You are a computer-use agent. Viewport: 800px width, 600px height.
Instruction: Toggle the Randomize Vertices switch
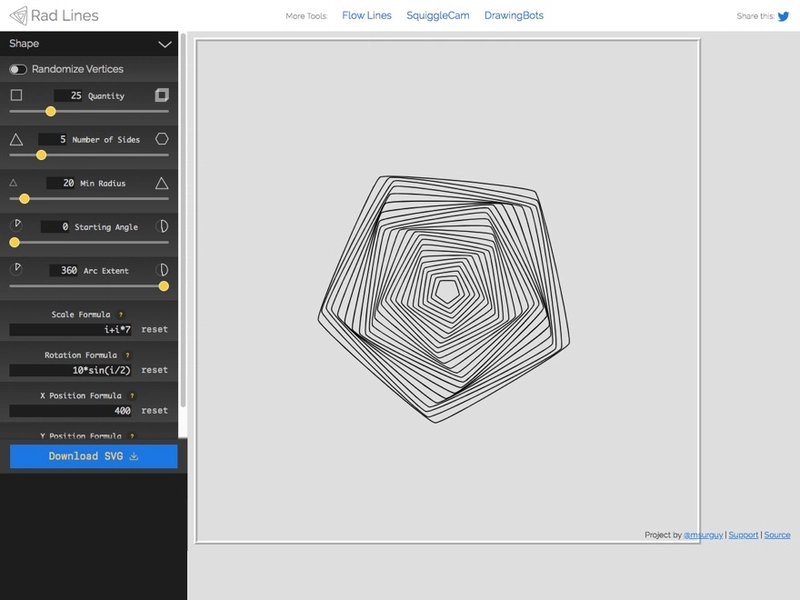pos(18,69)
